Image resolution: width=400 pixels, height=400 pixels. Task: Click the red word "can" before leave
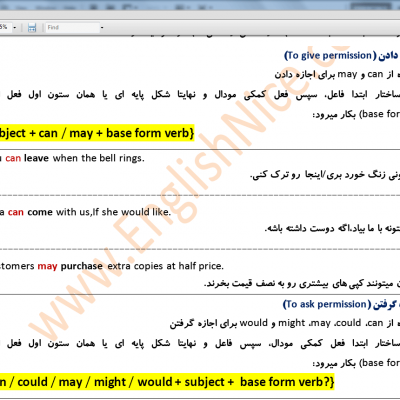(13, 158)
